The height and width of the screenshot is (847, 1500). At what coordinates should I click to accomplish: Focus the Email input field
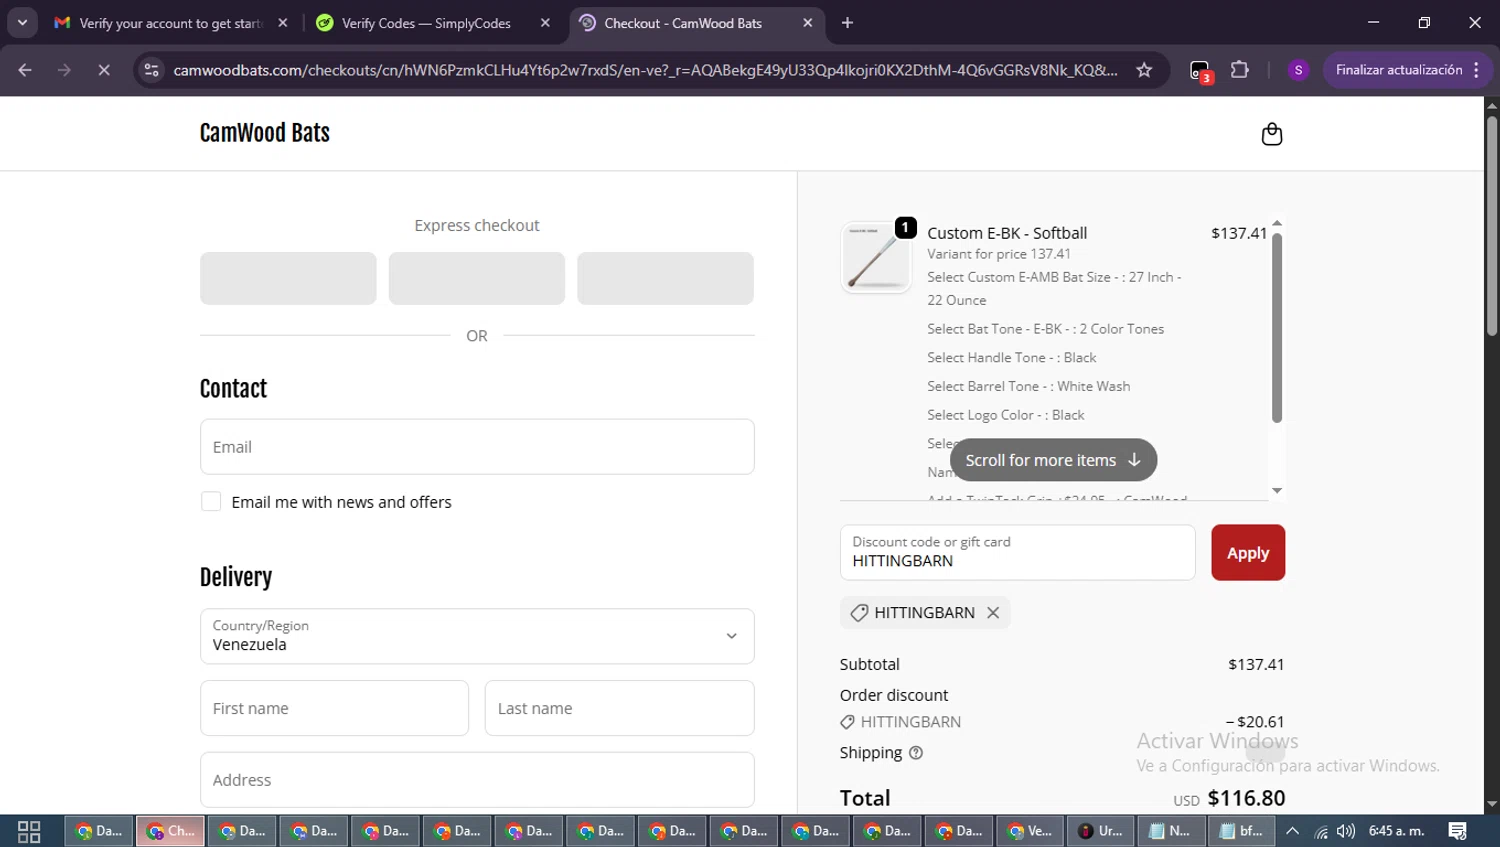(477, 447)
